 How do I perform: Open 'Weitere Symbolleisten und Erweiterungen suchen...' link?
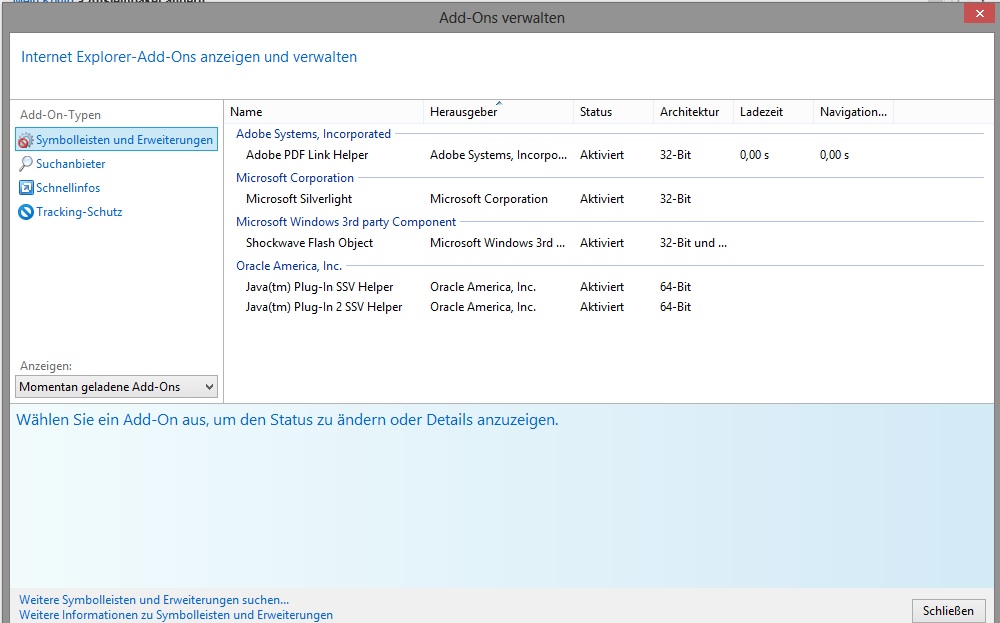click(154, 600)
